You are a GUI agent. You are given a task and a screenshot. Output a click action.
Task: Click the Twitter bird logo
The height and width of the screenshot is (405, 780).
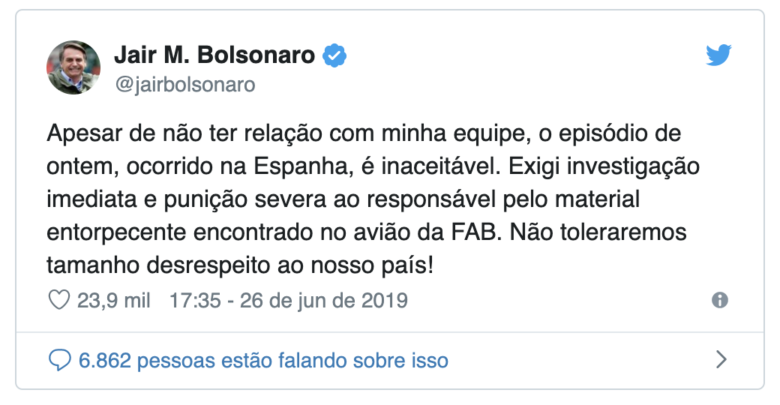click(719, 56)
